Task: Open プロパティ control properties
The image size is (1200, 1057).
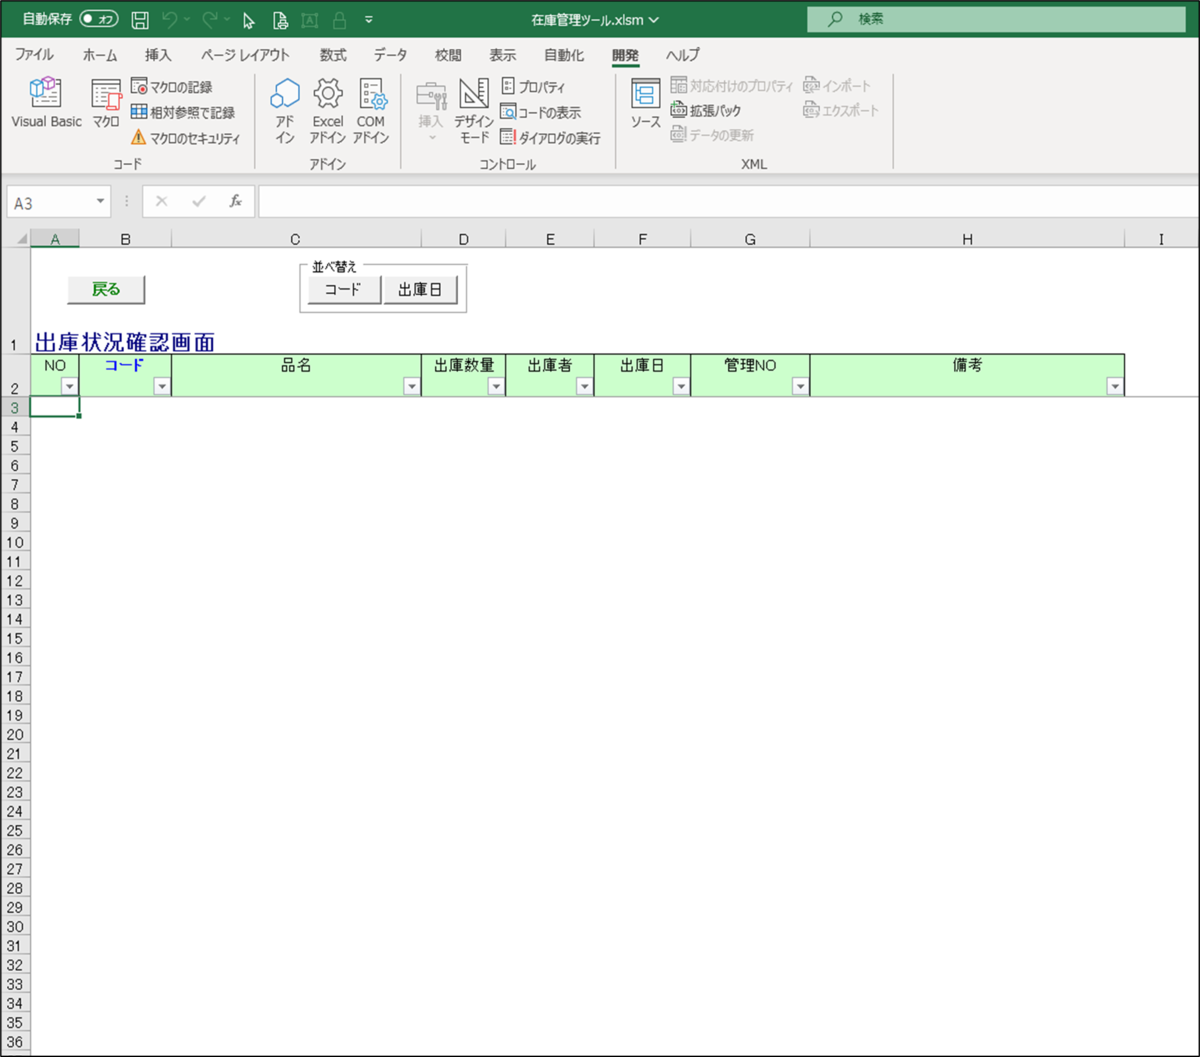Action: (x=533, y=87)
